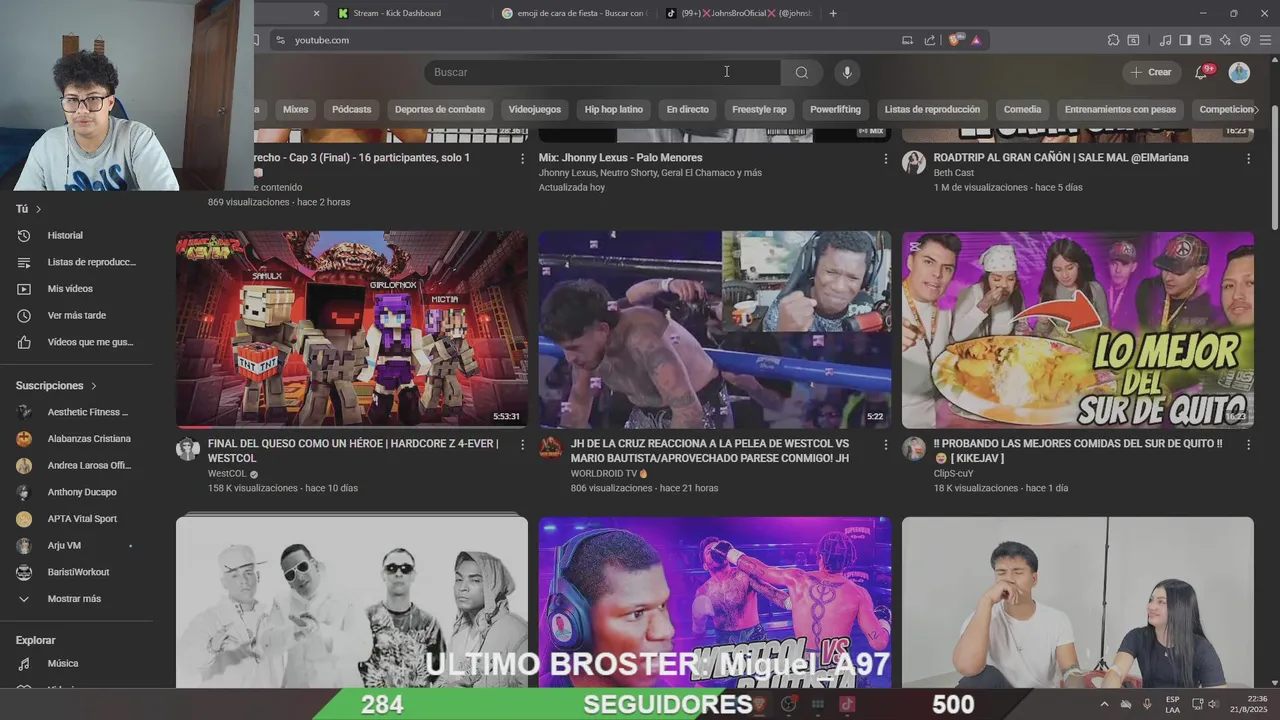Open the Brave playlist music note icon
This screenshot has width=1280, height=720.
coord(1165,40)
